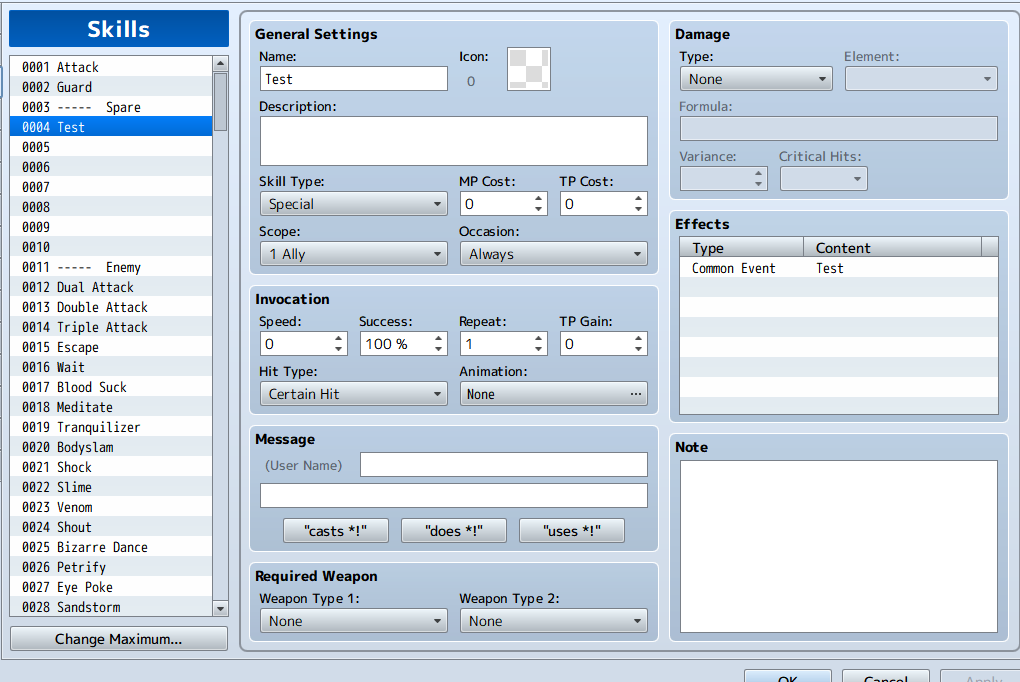This screenshot has height=682, width=1020.
Task: Select skill 0015 Escape
Action: point(111,347)
